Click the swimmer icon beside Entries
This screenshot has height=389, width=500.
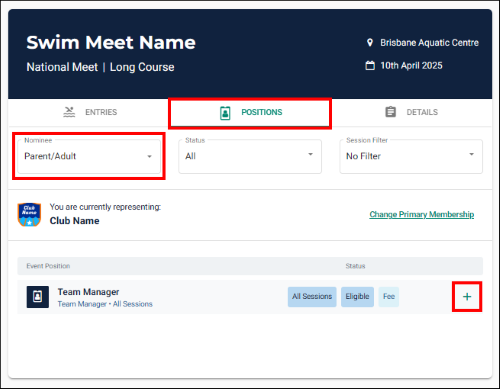(x=69, y=112)
